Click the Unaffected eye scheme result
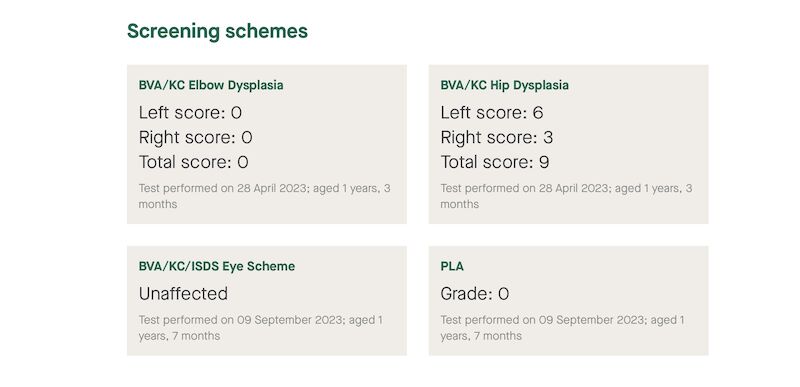Screen dimensions: 800x387 point(183,294)
